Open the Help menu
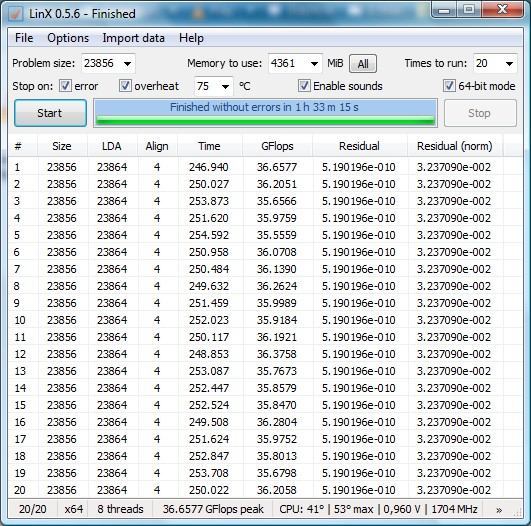531x526 pixels. pyautogui.click(x=191, y=38)
